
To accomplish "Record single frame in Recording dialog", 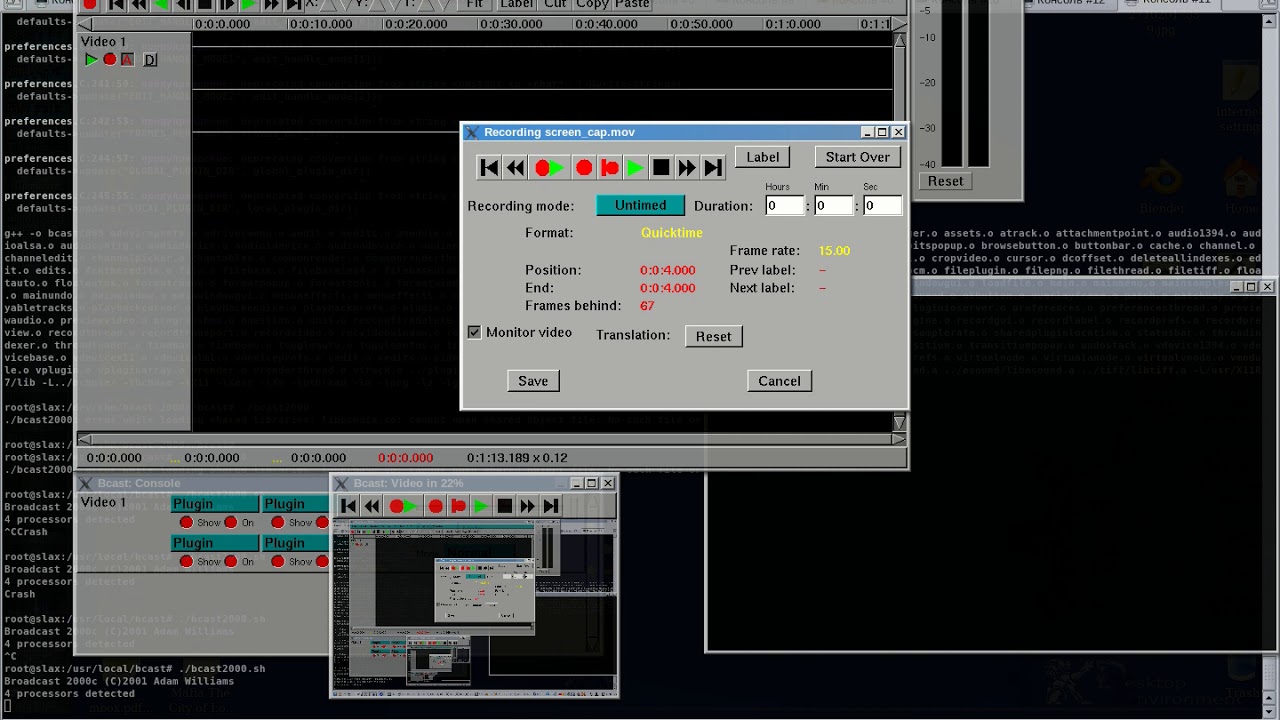I will (609, 168).
